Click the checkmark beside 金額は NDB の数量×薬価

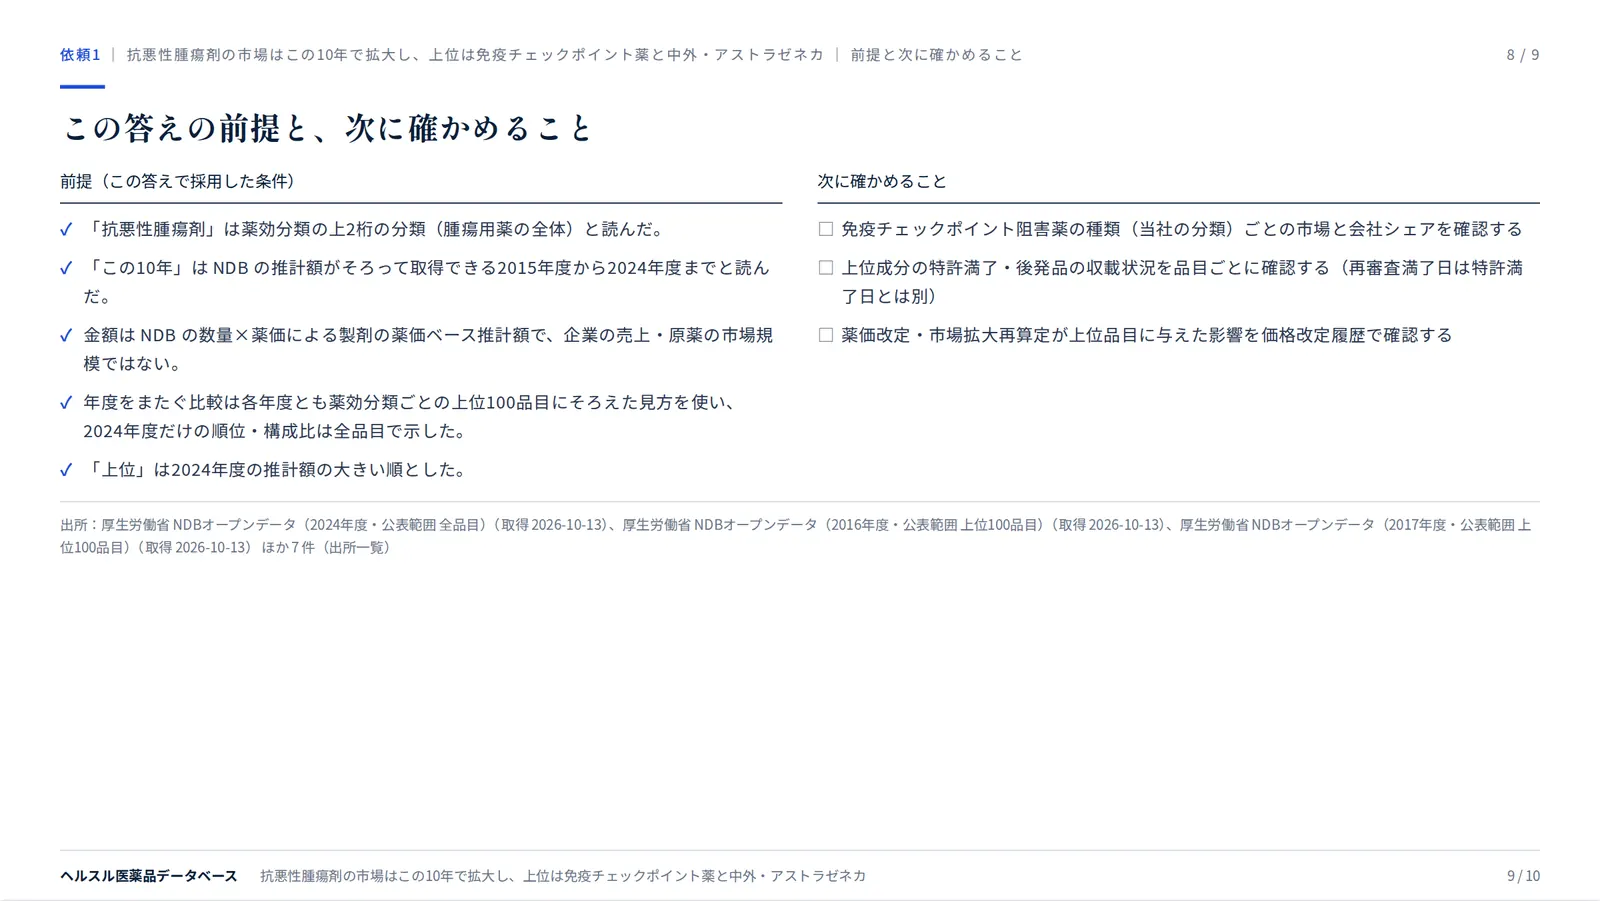coord(66,335)
